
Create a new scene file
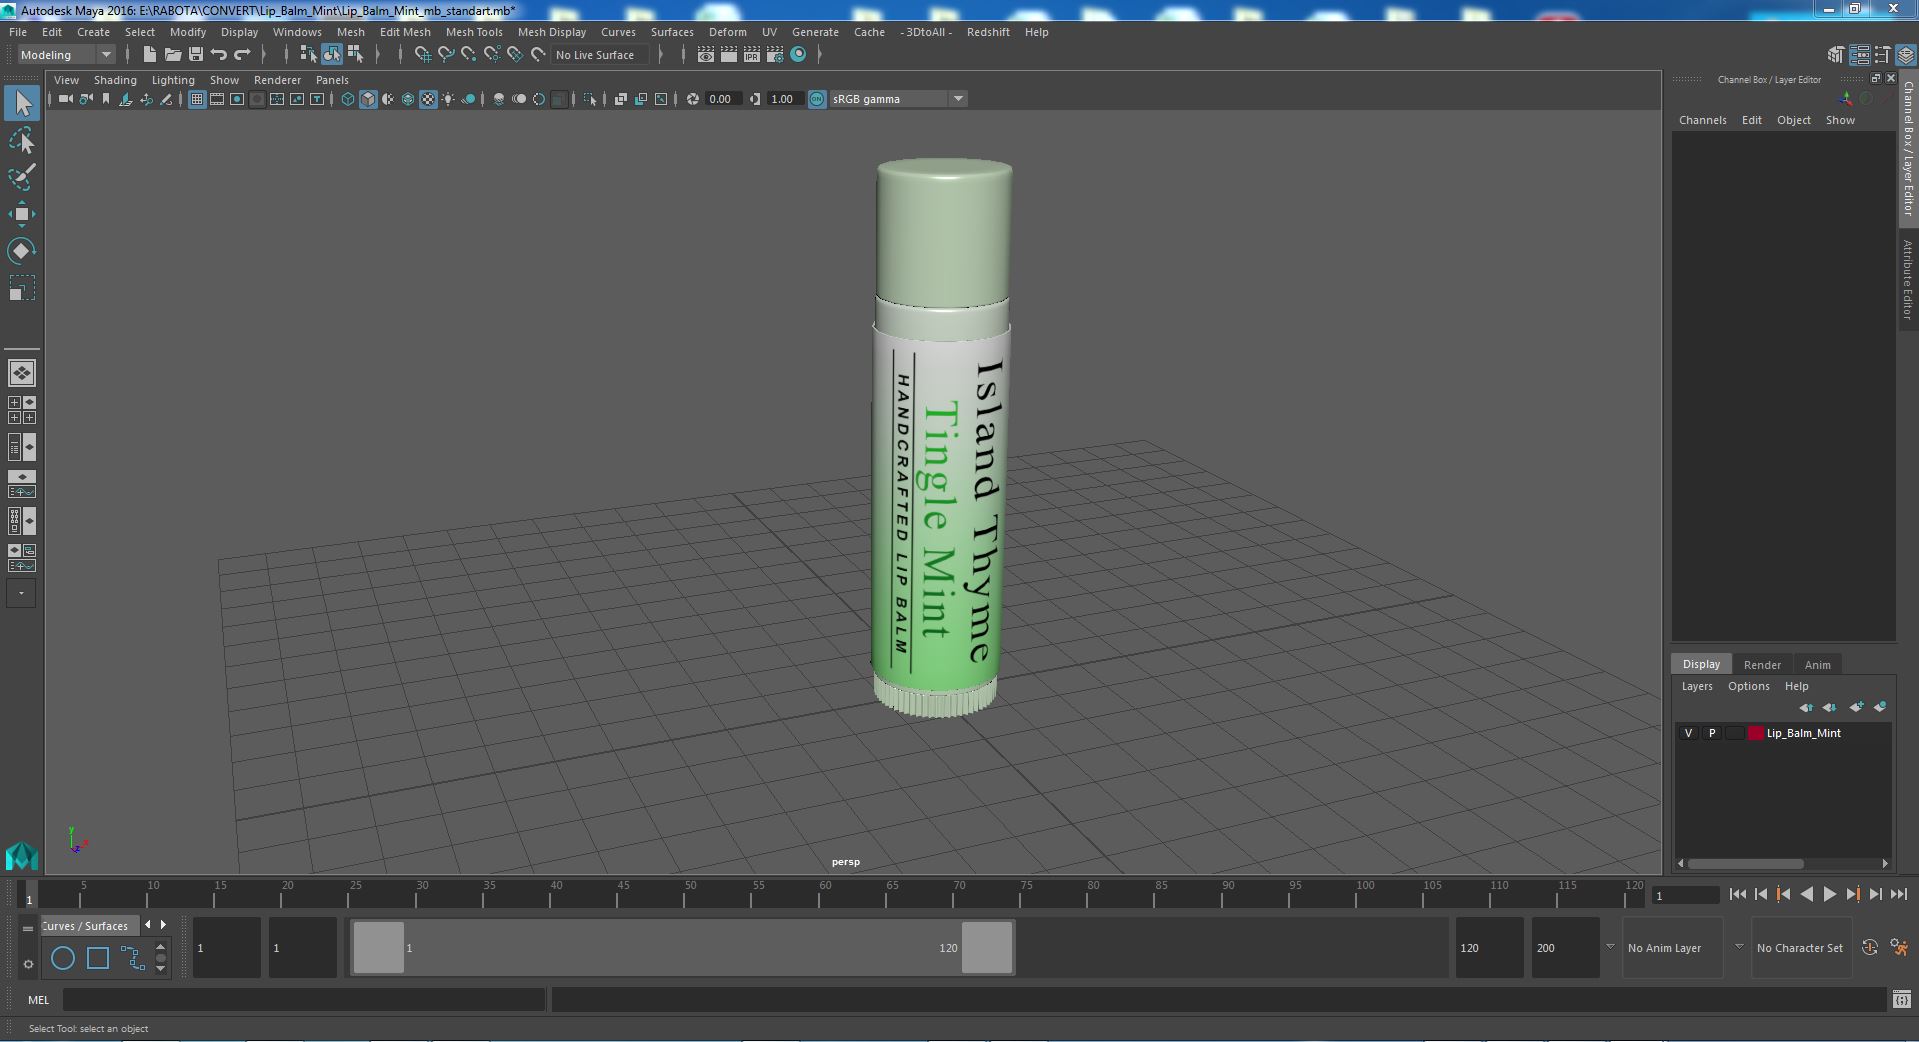point(150,54)
